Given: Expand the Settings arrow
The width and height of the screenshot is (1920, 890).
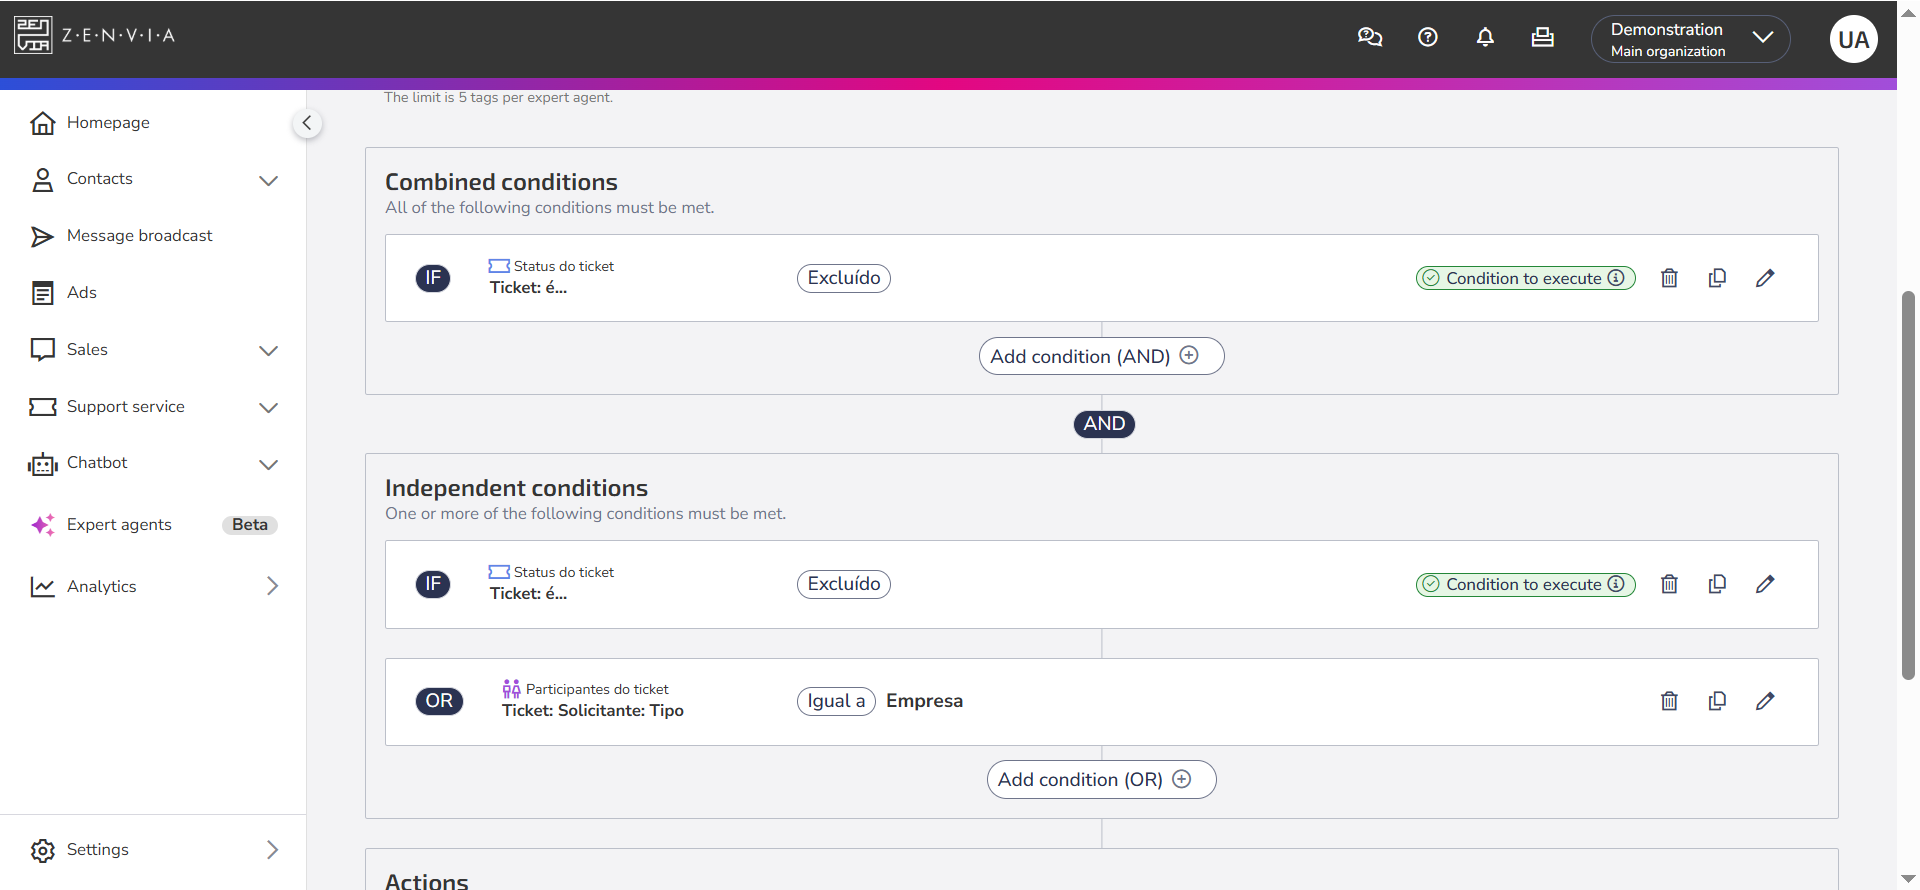Looking at the screenshot, I should [x=272, y=849].
